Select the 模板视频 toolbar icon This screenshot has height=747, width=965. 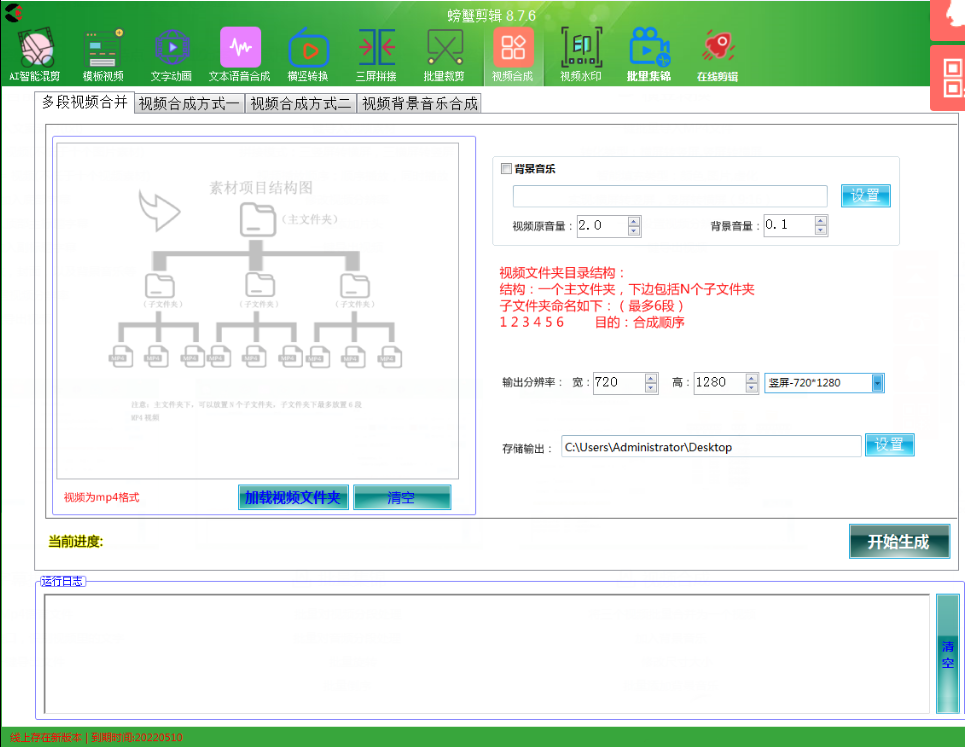(103, 50)
